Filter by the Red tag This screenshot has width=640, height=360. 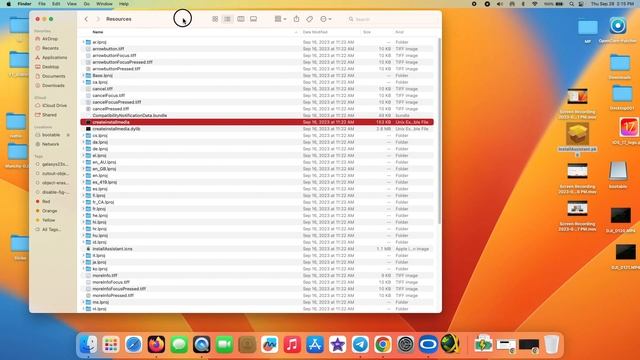46,202
